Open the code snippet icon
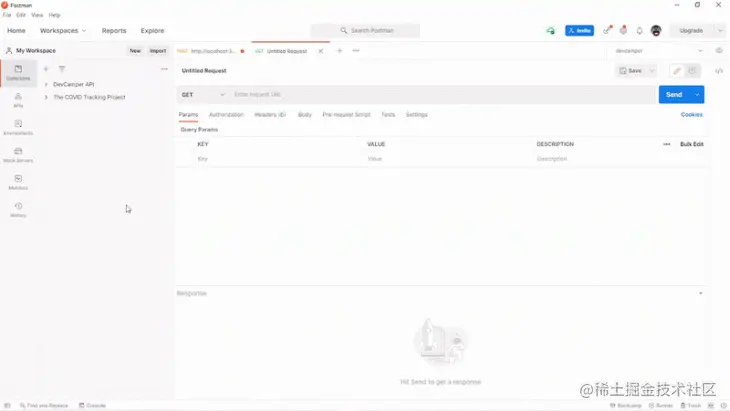Screen dimensions: 730x411 click(719, 71)
